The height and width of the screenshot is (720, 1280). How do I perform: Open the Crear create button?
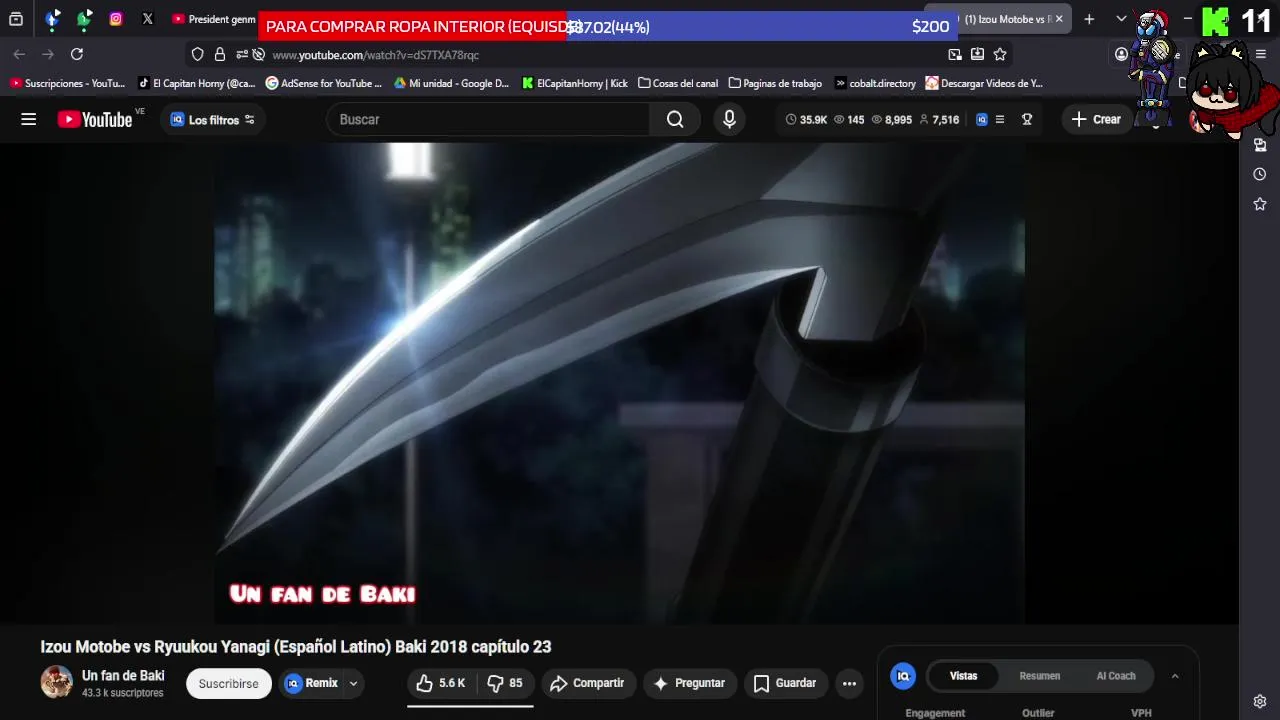1096,119
